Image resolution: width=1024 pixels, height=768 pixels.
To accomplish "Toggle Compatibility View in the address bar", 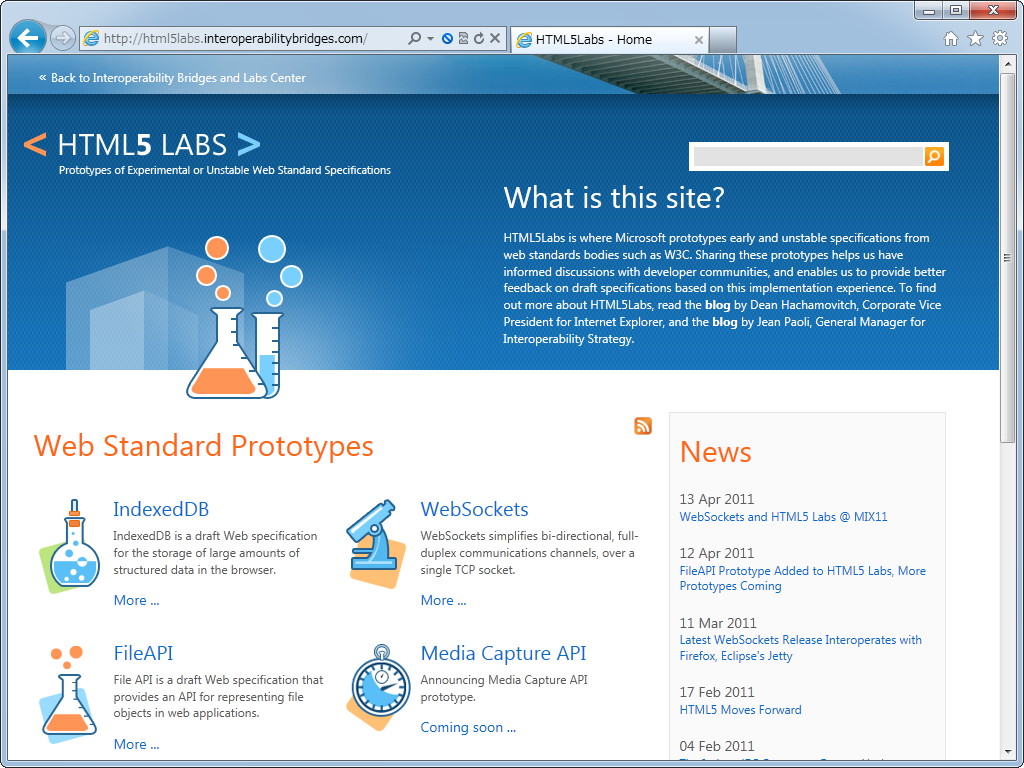I will (463, 38).
